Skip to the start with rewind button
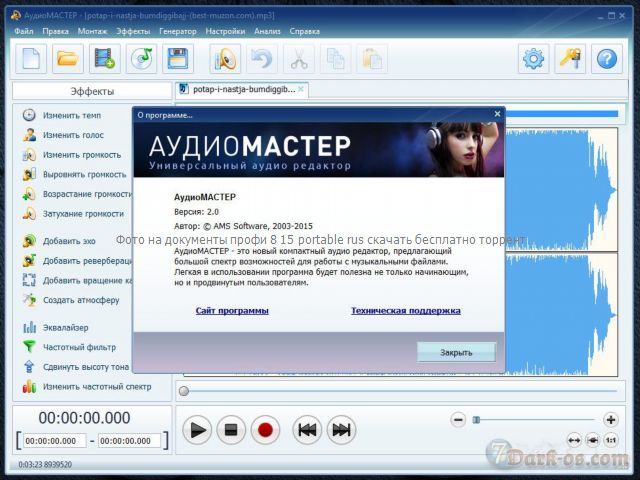 pos(307,430)
